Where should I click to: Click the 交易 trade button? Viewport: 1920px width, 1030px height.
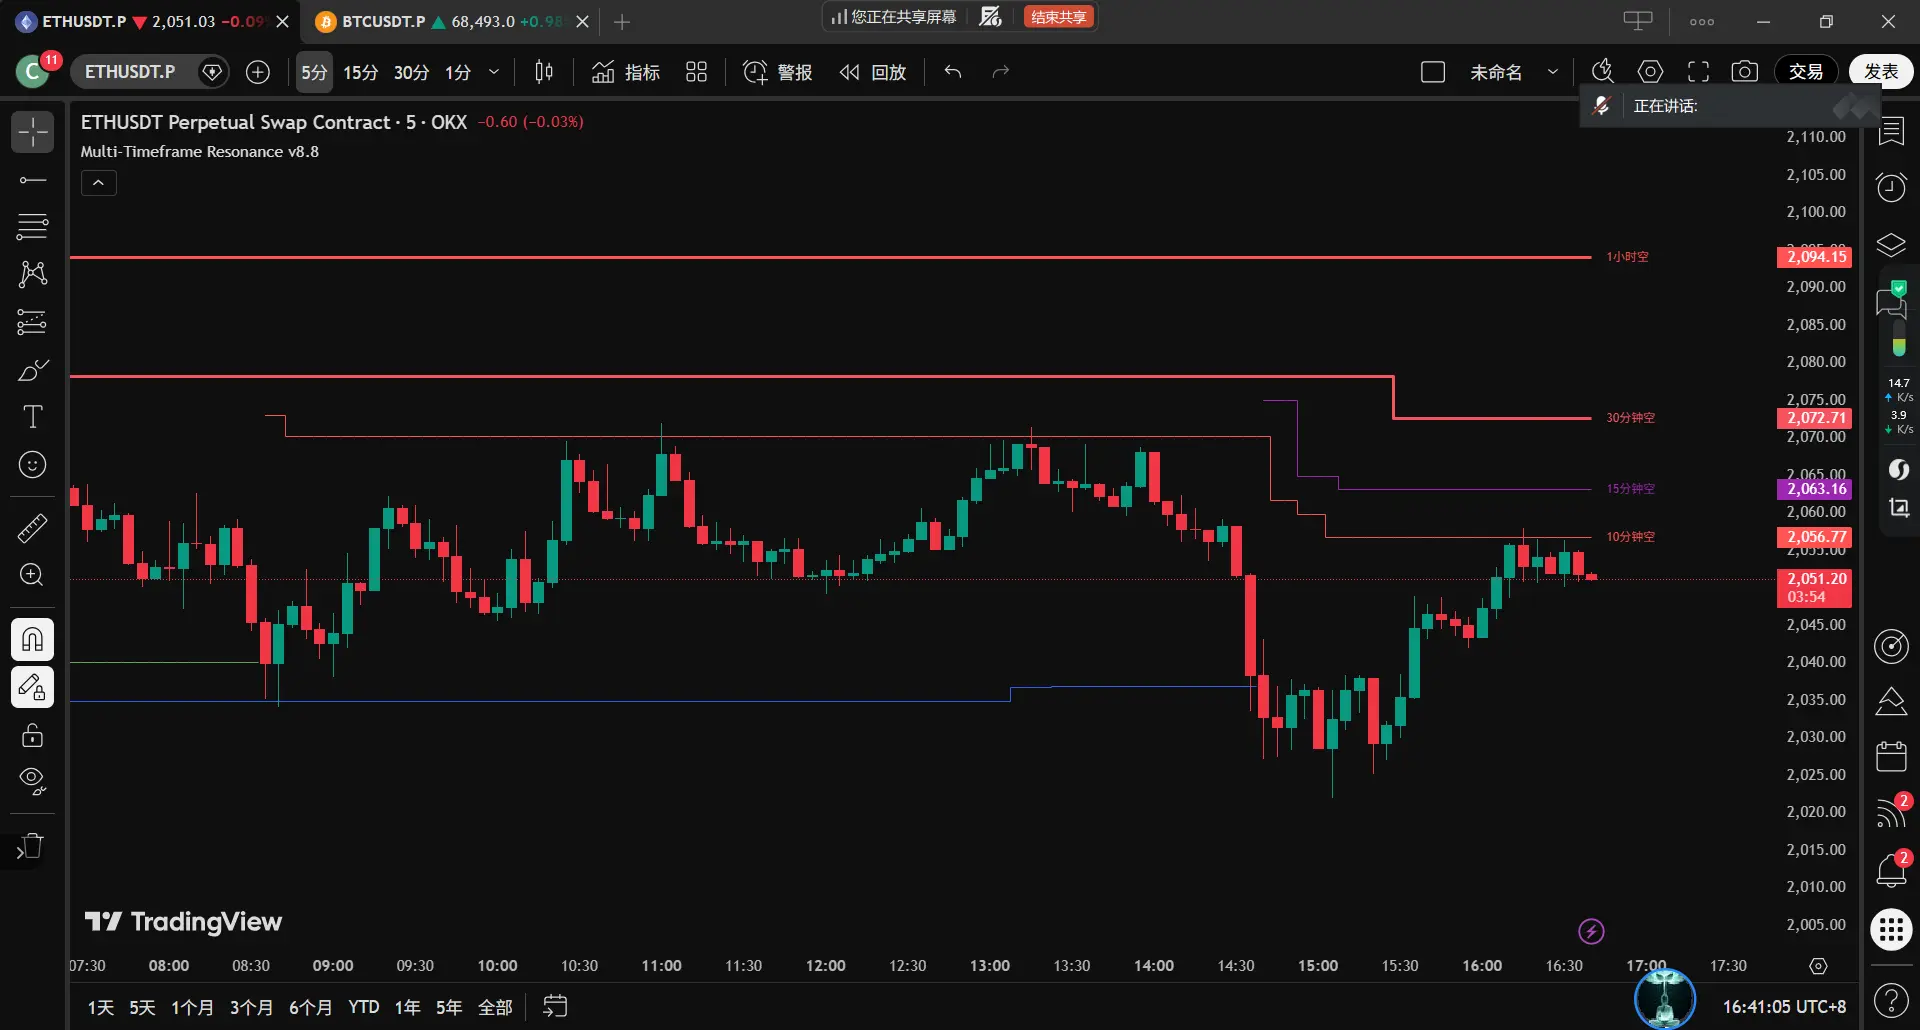tap(1806, 72)
